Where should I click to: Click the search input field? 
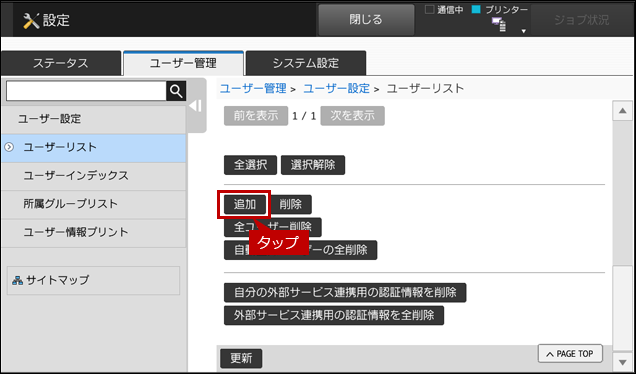tap(86, 91)
